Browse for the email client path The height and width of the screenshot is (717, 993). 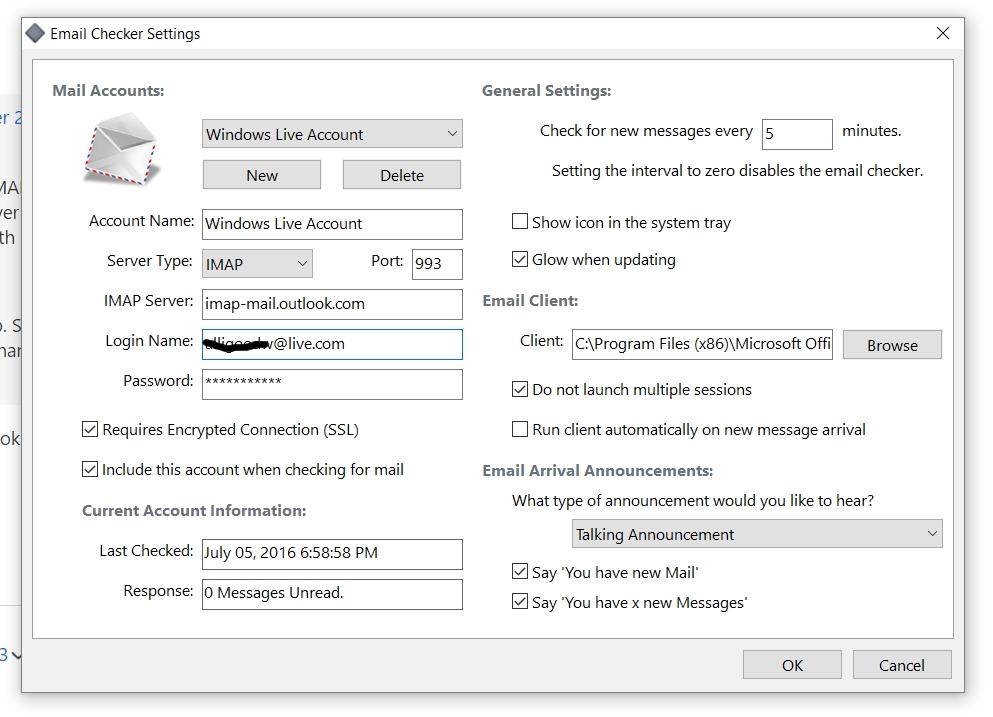coord(892,345)
